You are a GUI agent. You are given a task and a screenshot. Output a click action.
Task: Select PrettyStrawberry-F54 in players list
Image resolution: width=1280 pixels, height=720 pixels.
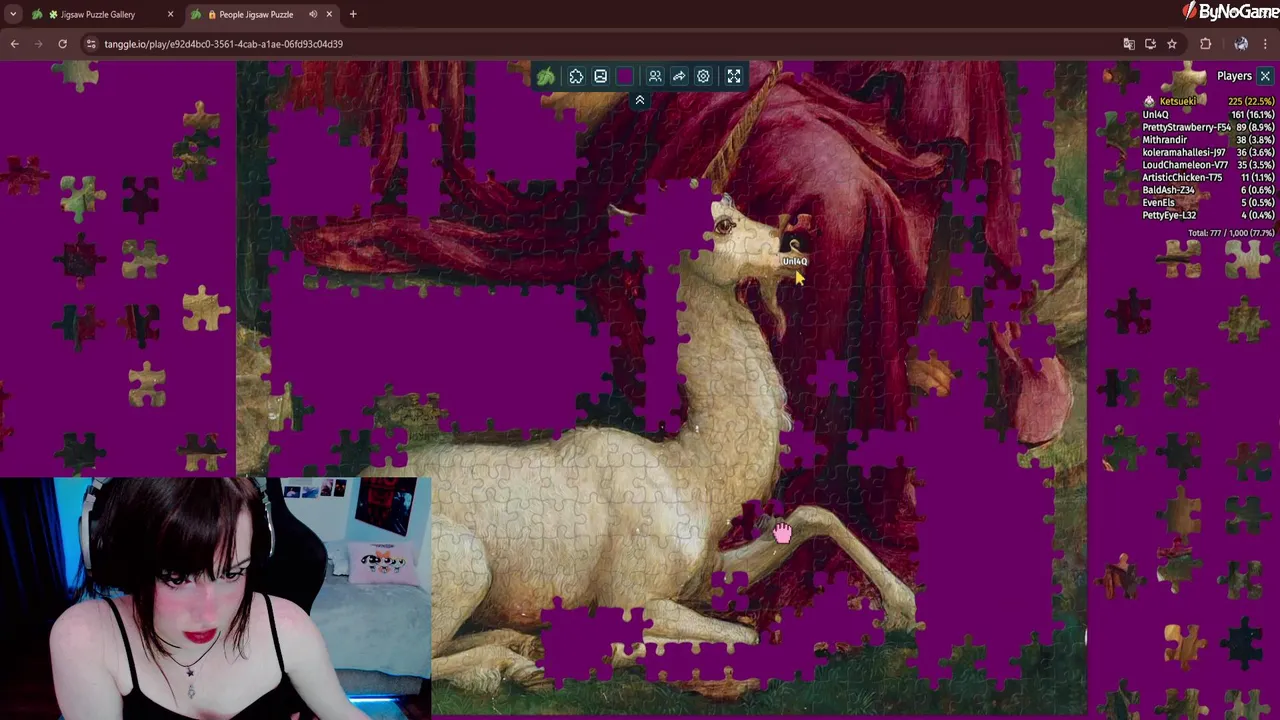tap(1186, 127)
